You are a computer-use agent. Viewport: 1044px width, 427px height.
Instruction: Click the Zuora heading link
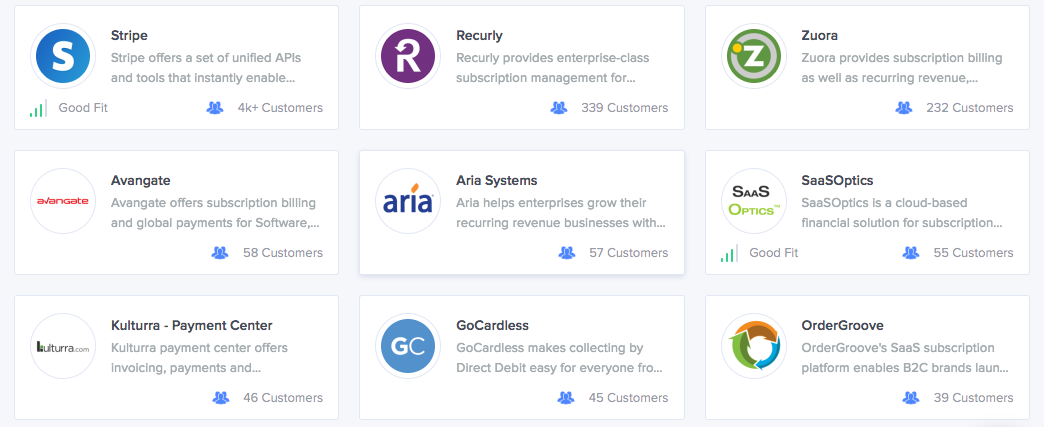(820, 35)
